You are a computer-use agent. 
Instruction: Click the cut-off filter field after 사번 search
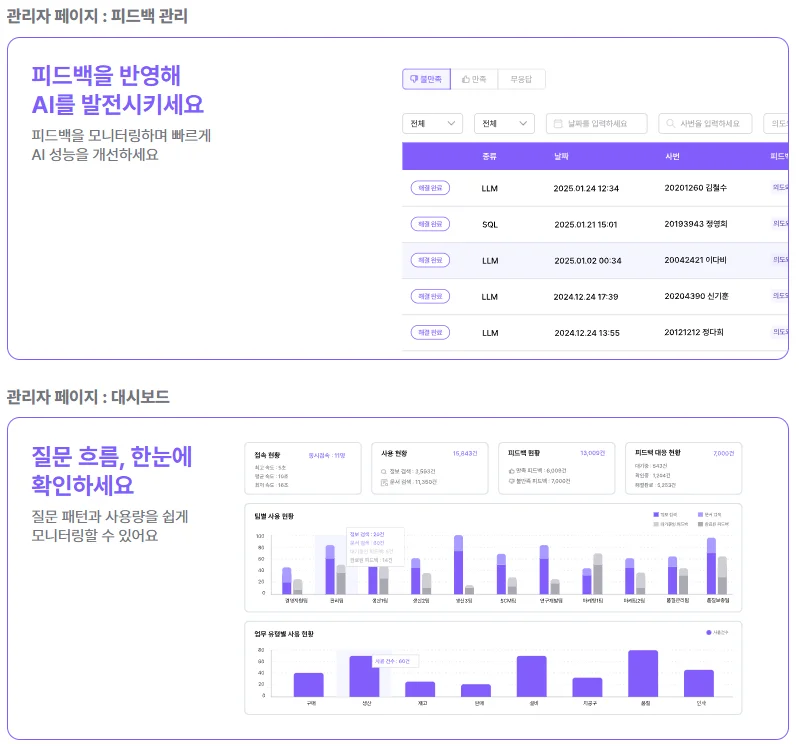pyautogui.click(x=776, y=123)
